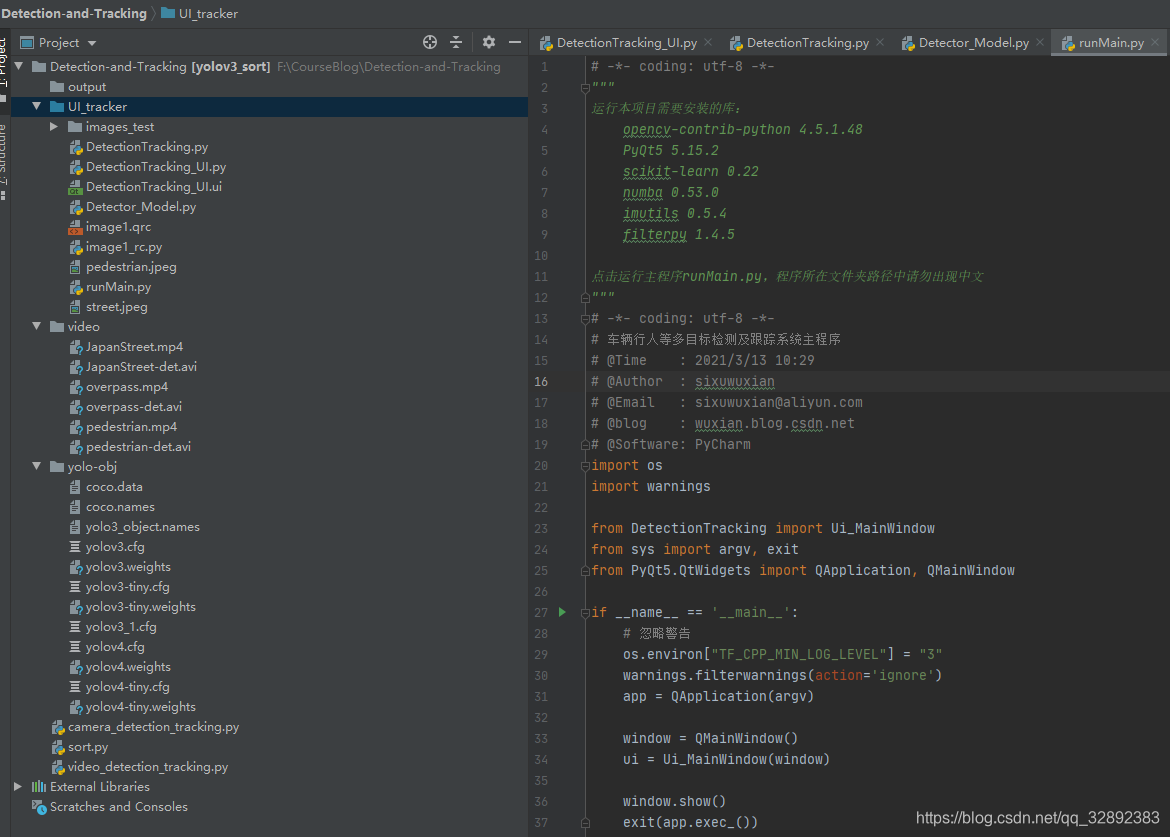Click the locate-in-project crosshair icon
1170x837 pixels.
pos(430,43)
